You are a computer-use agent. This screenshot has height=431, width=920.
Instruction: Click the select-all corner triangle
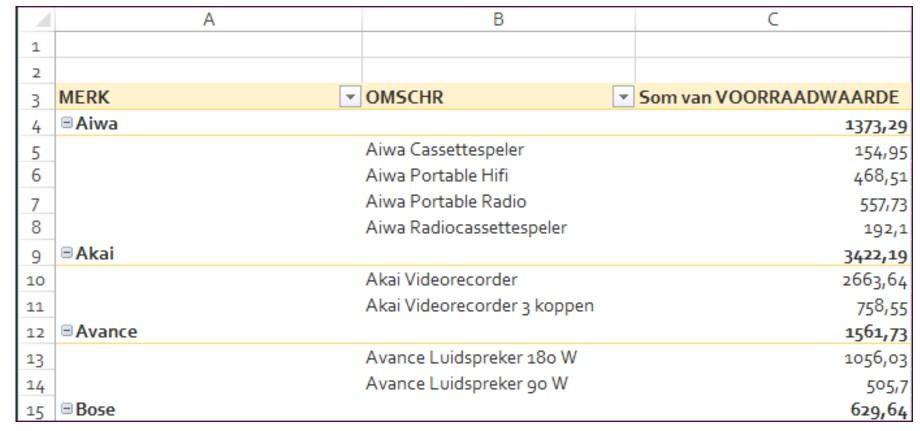click(40, 19)
